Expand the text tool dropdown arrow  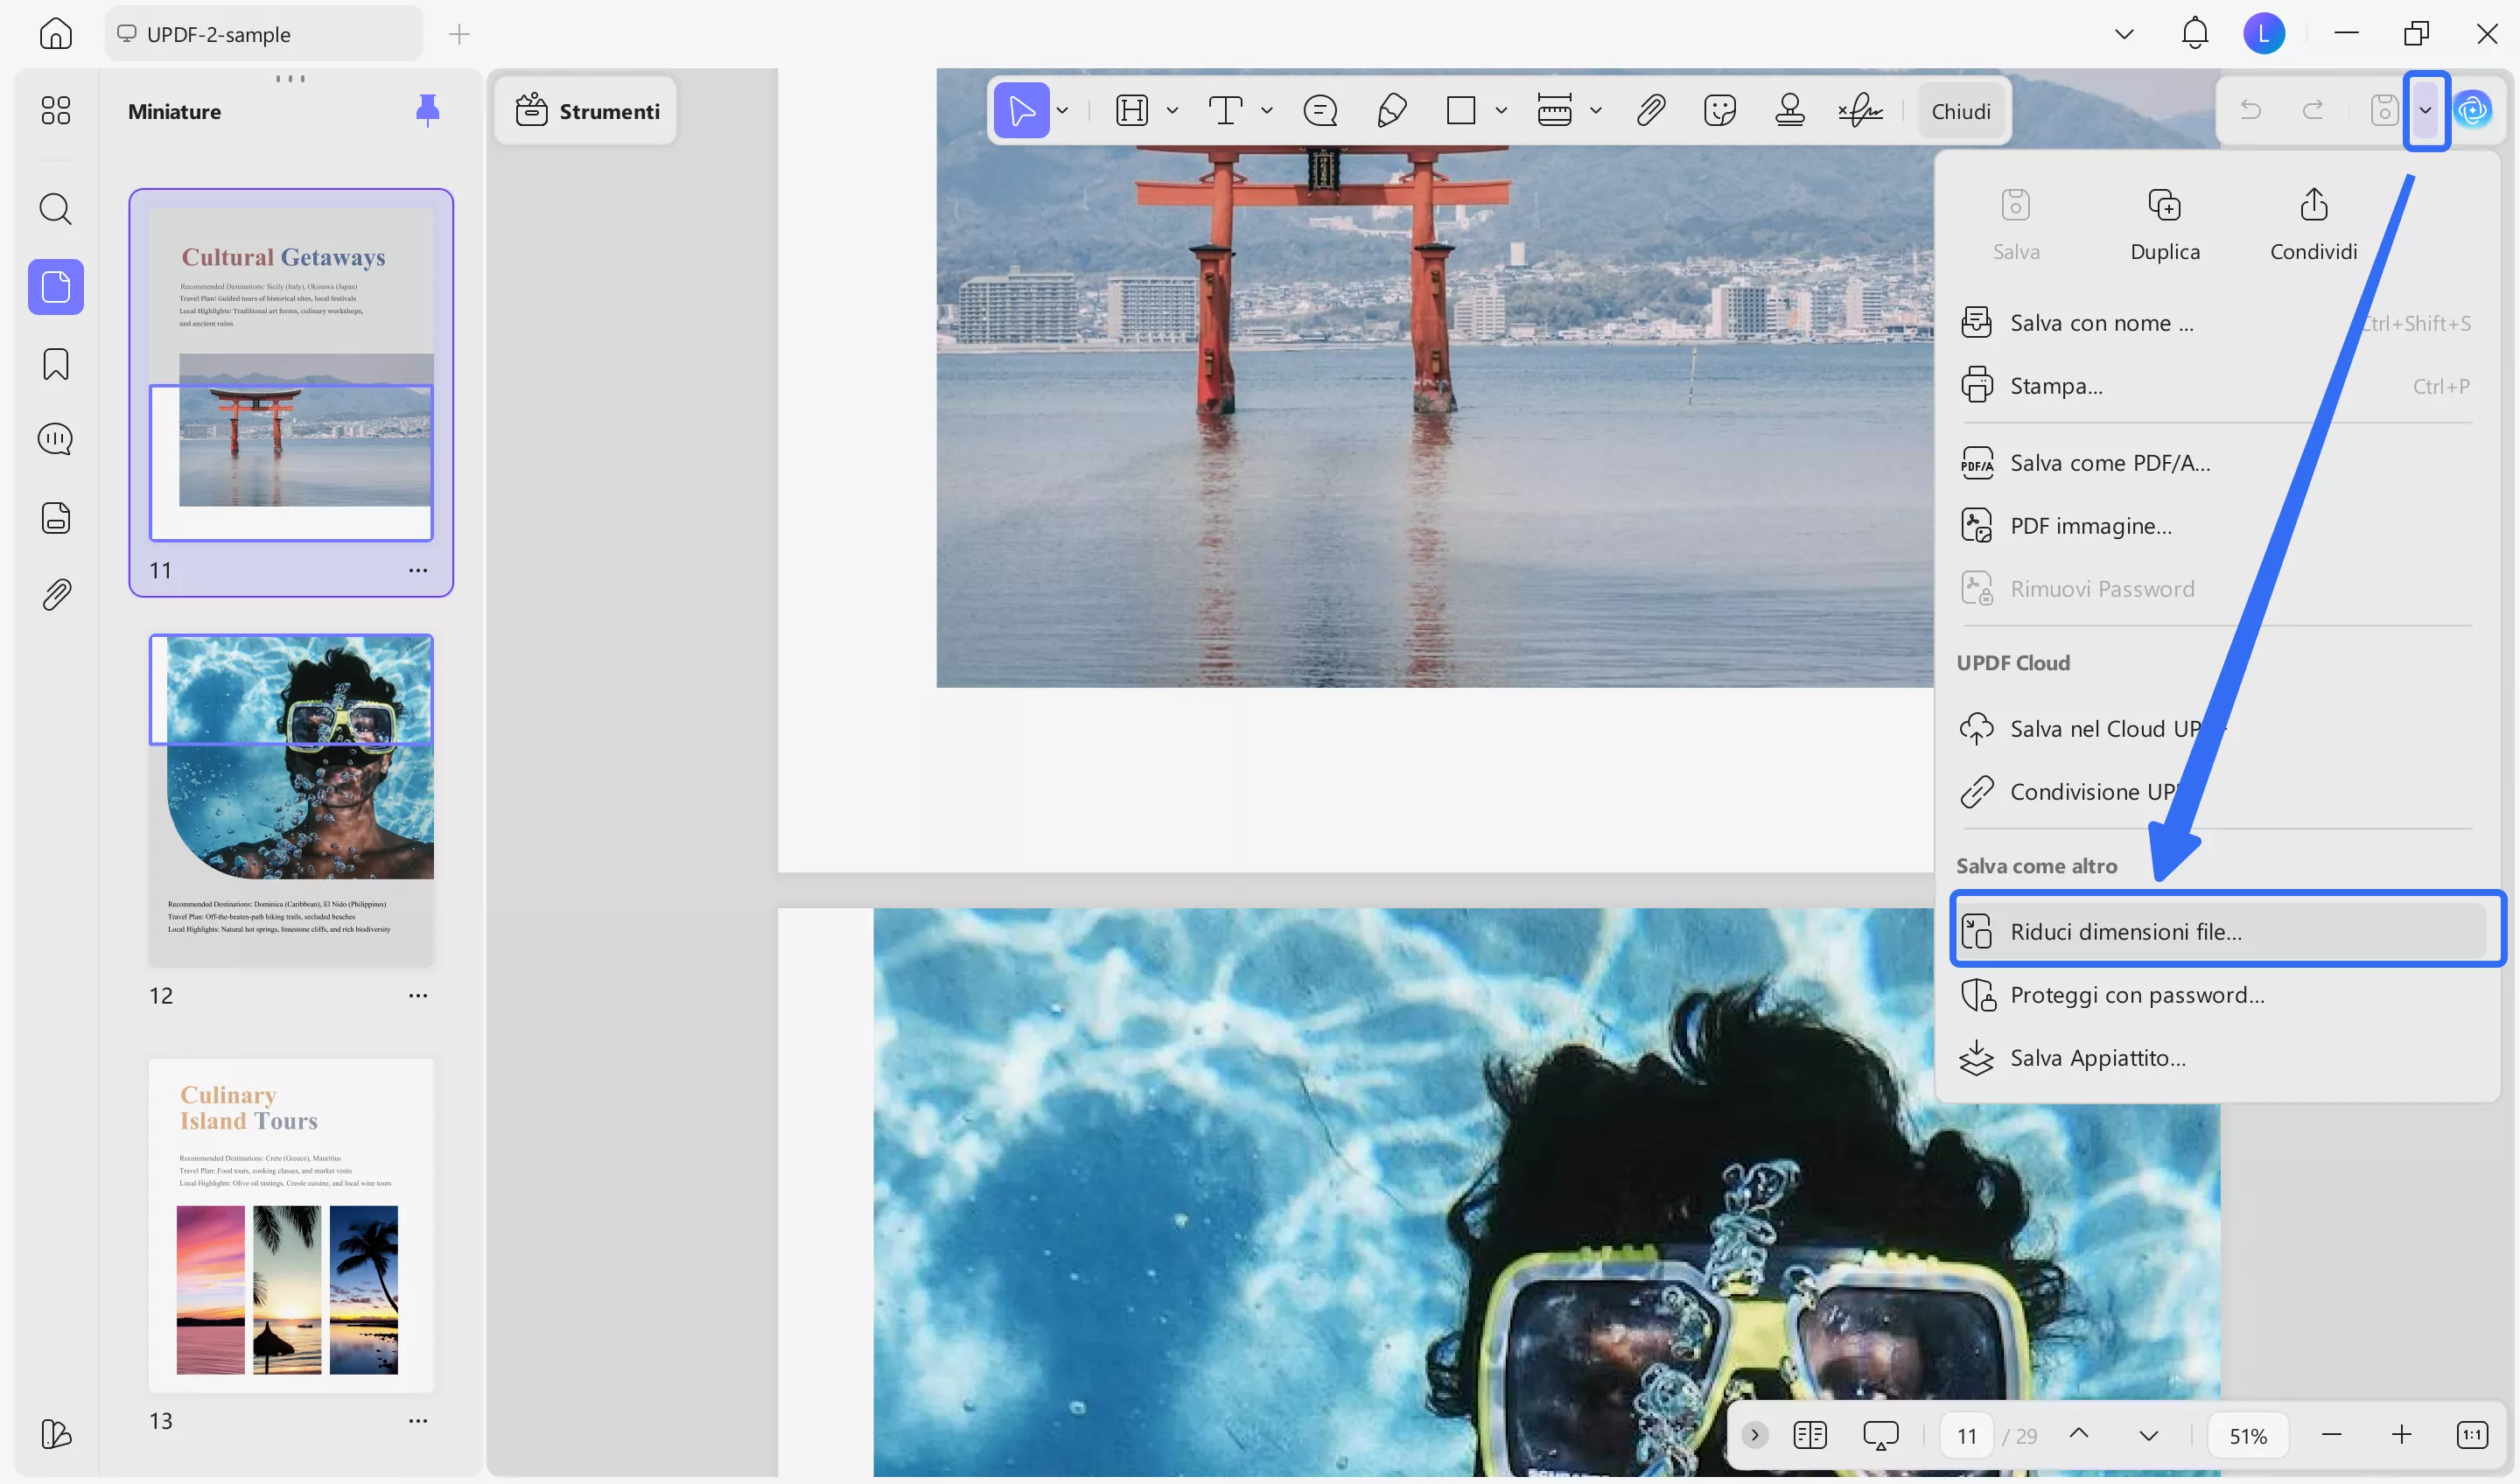1267,111
